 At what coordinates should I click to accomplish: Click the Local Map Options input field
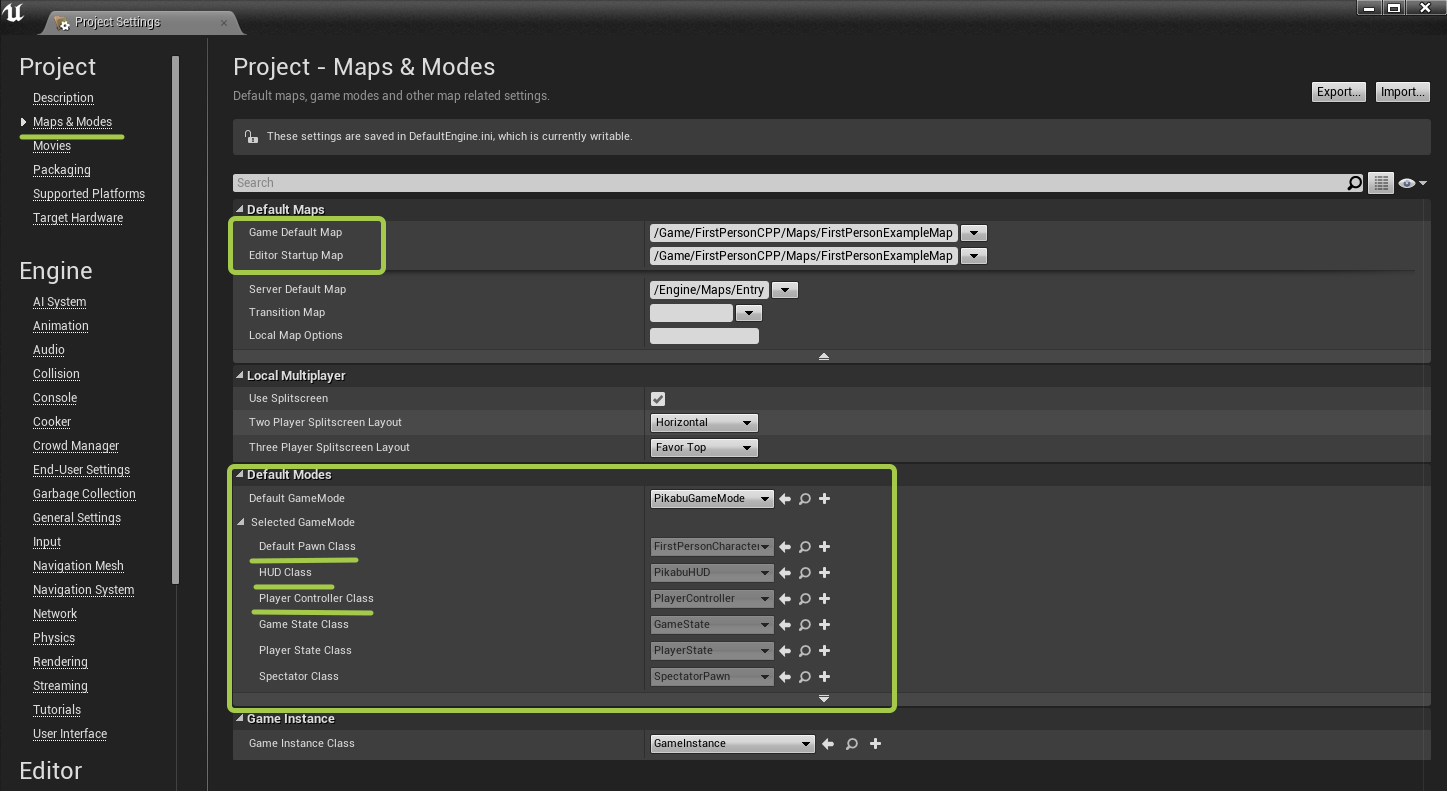(x=704, y=336)
